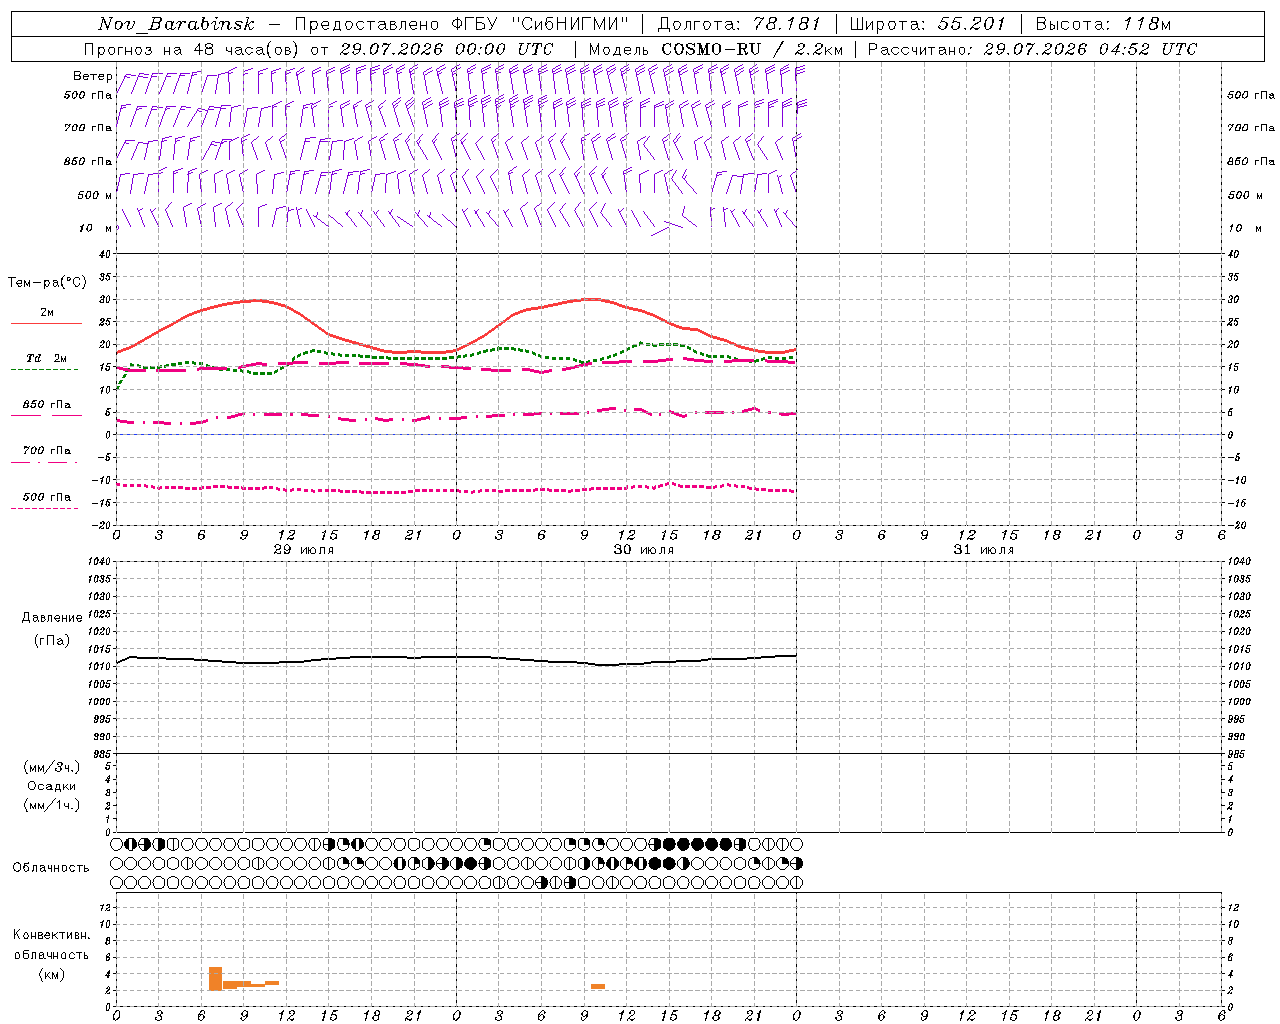Click the 850 гПа temperature legend entry
This screenshot has width=1280, height=1024.
[x=47, y=404]
